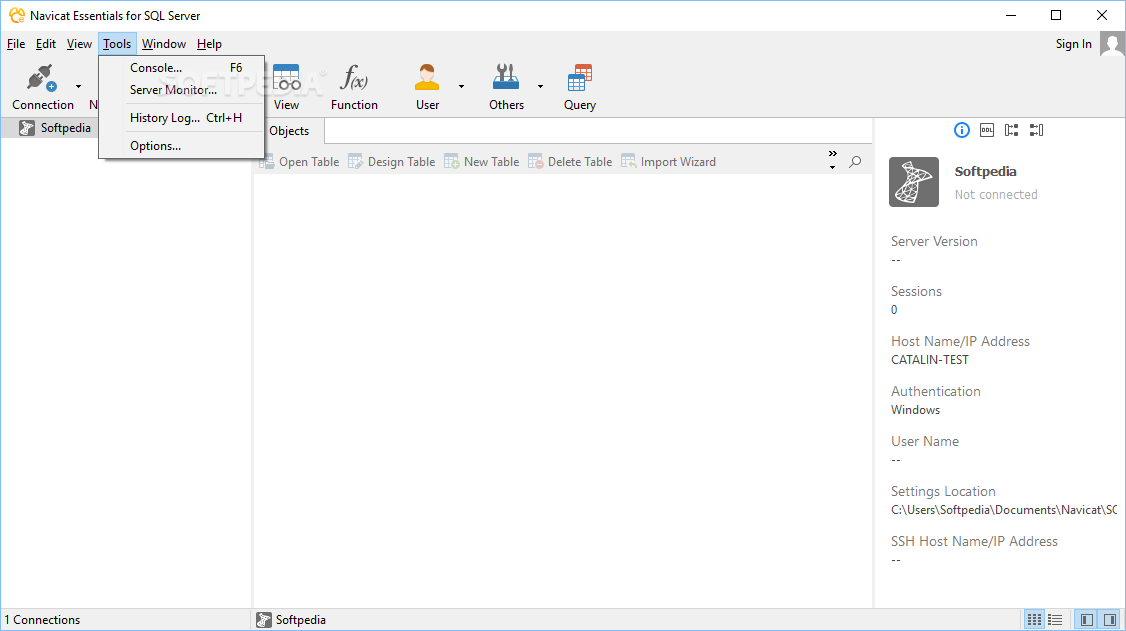Open the Query toolbar icon

pyautogui.click(x=580, y=78)
